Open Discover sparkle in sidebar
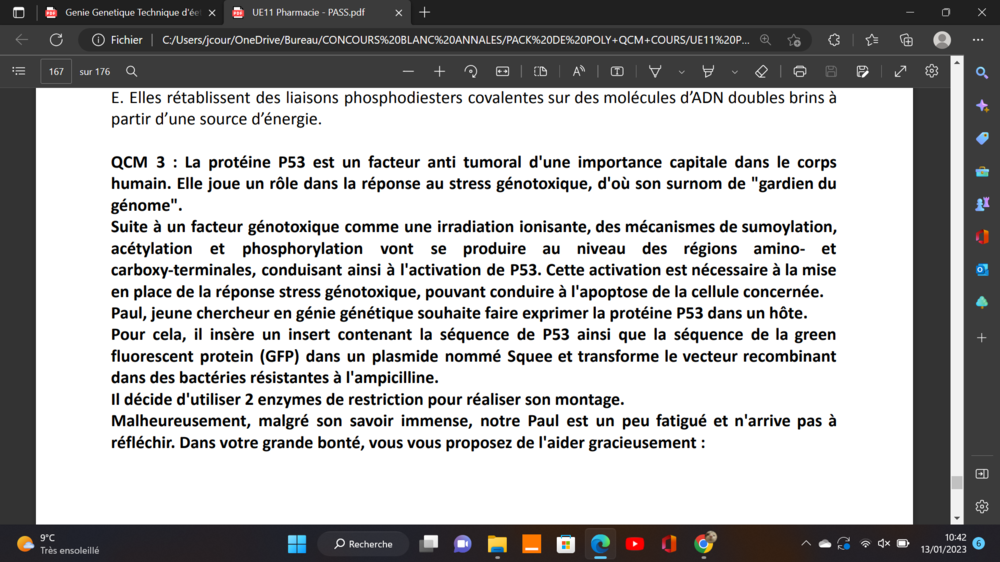 (x=982, y=106)
